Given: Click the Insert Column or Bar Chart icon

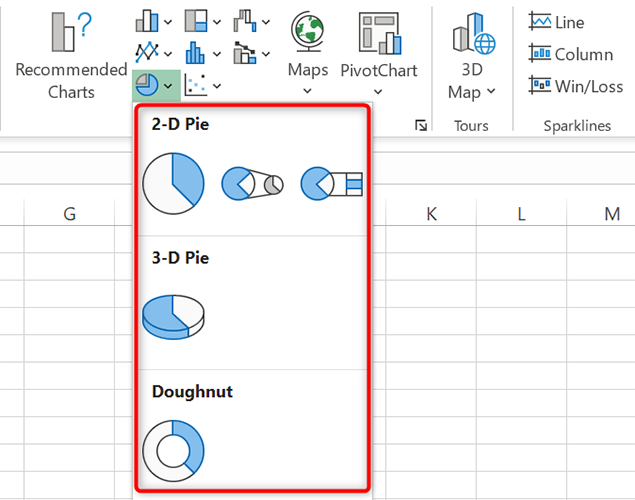Looking at the screenshot, I should [x=147, y=20].
